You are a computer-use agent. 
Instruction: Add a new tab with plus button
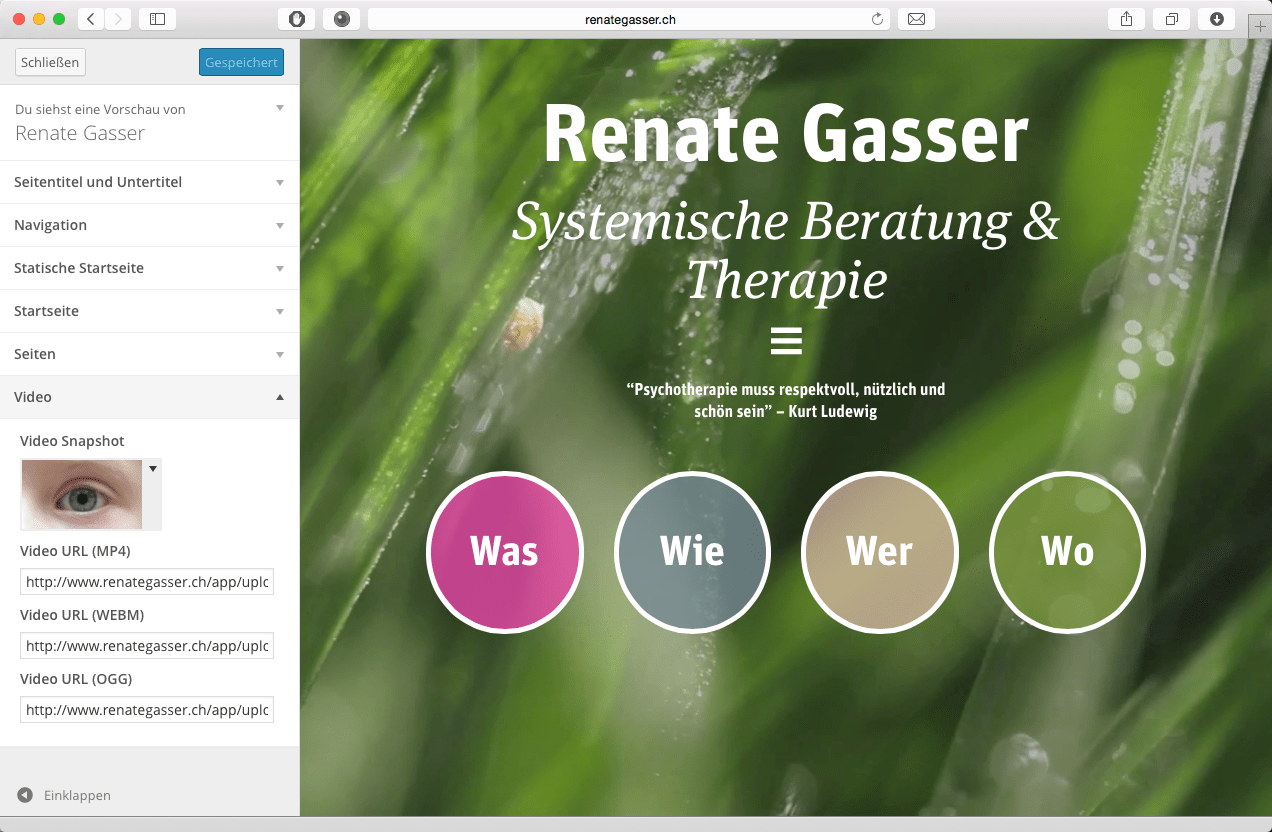click(x=1260, y=27)
